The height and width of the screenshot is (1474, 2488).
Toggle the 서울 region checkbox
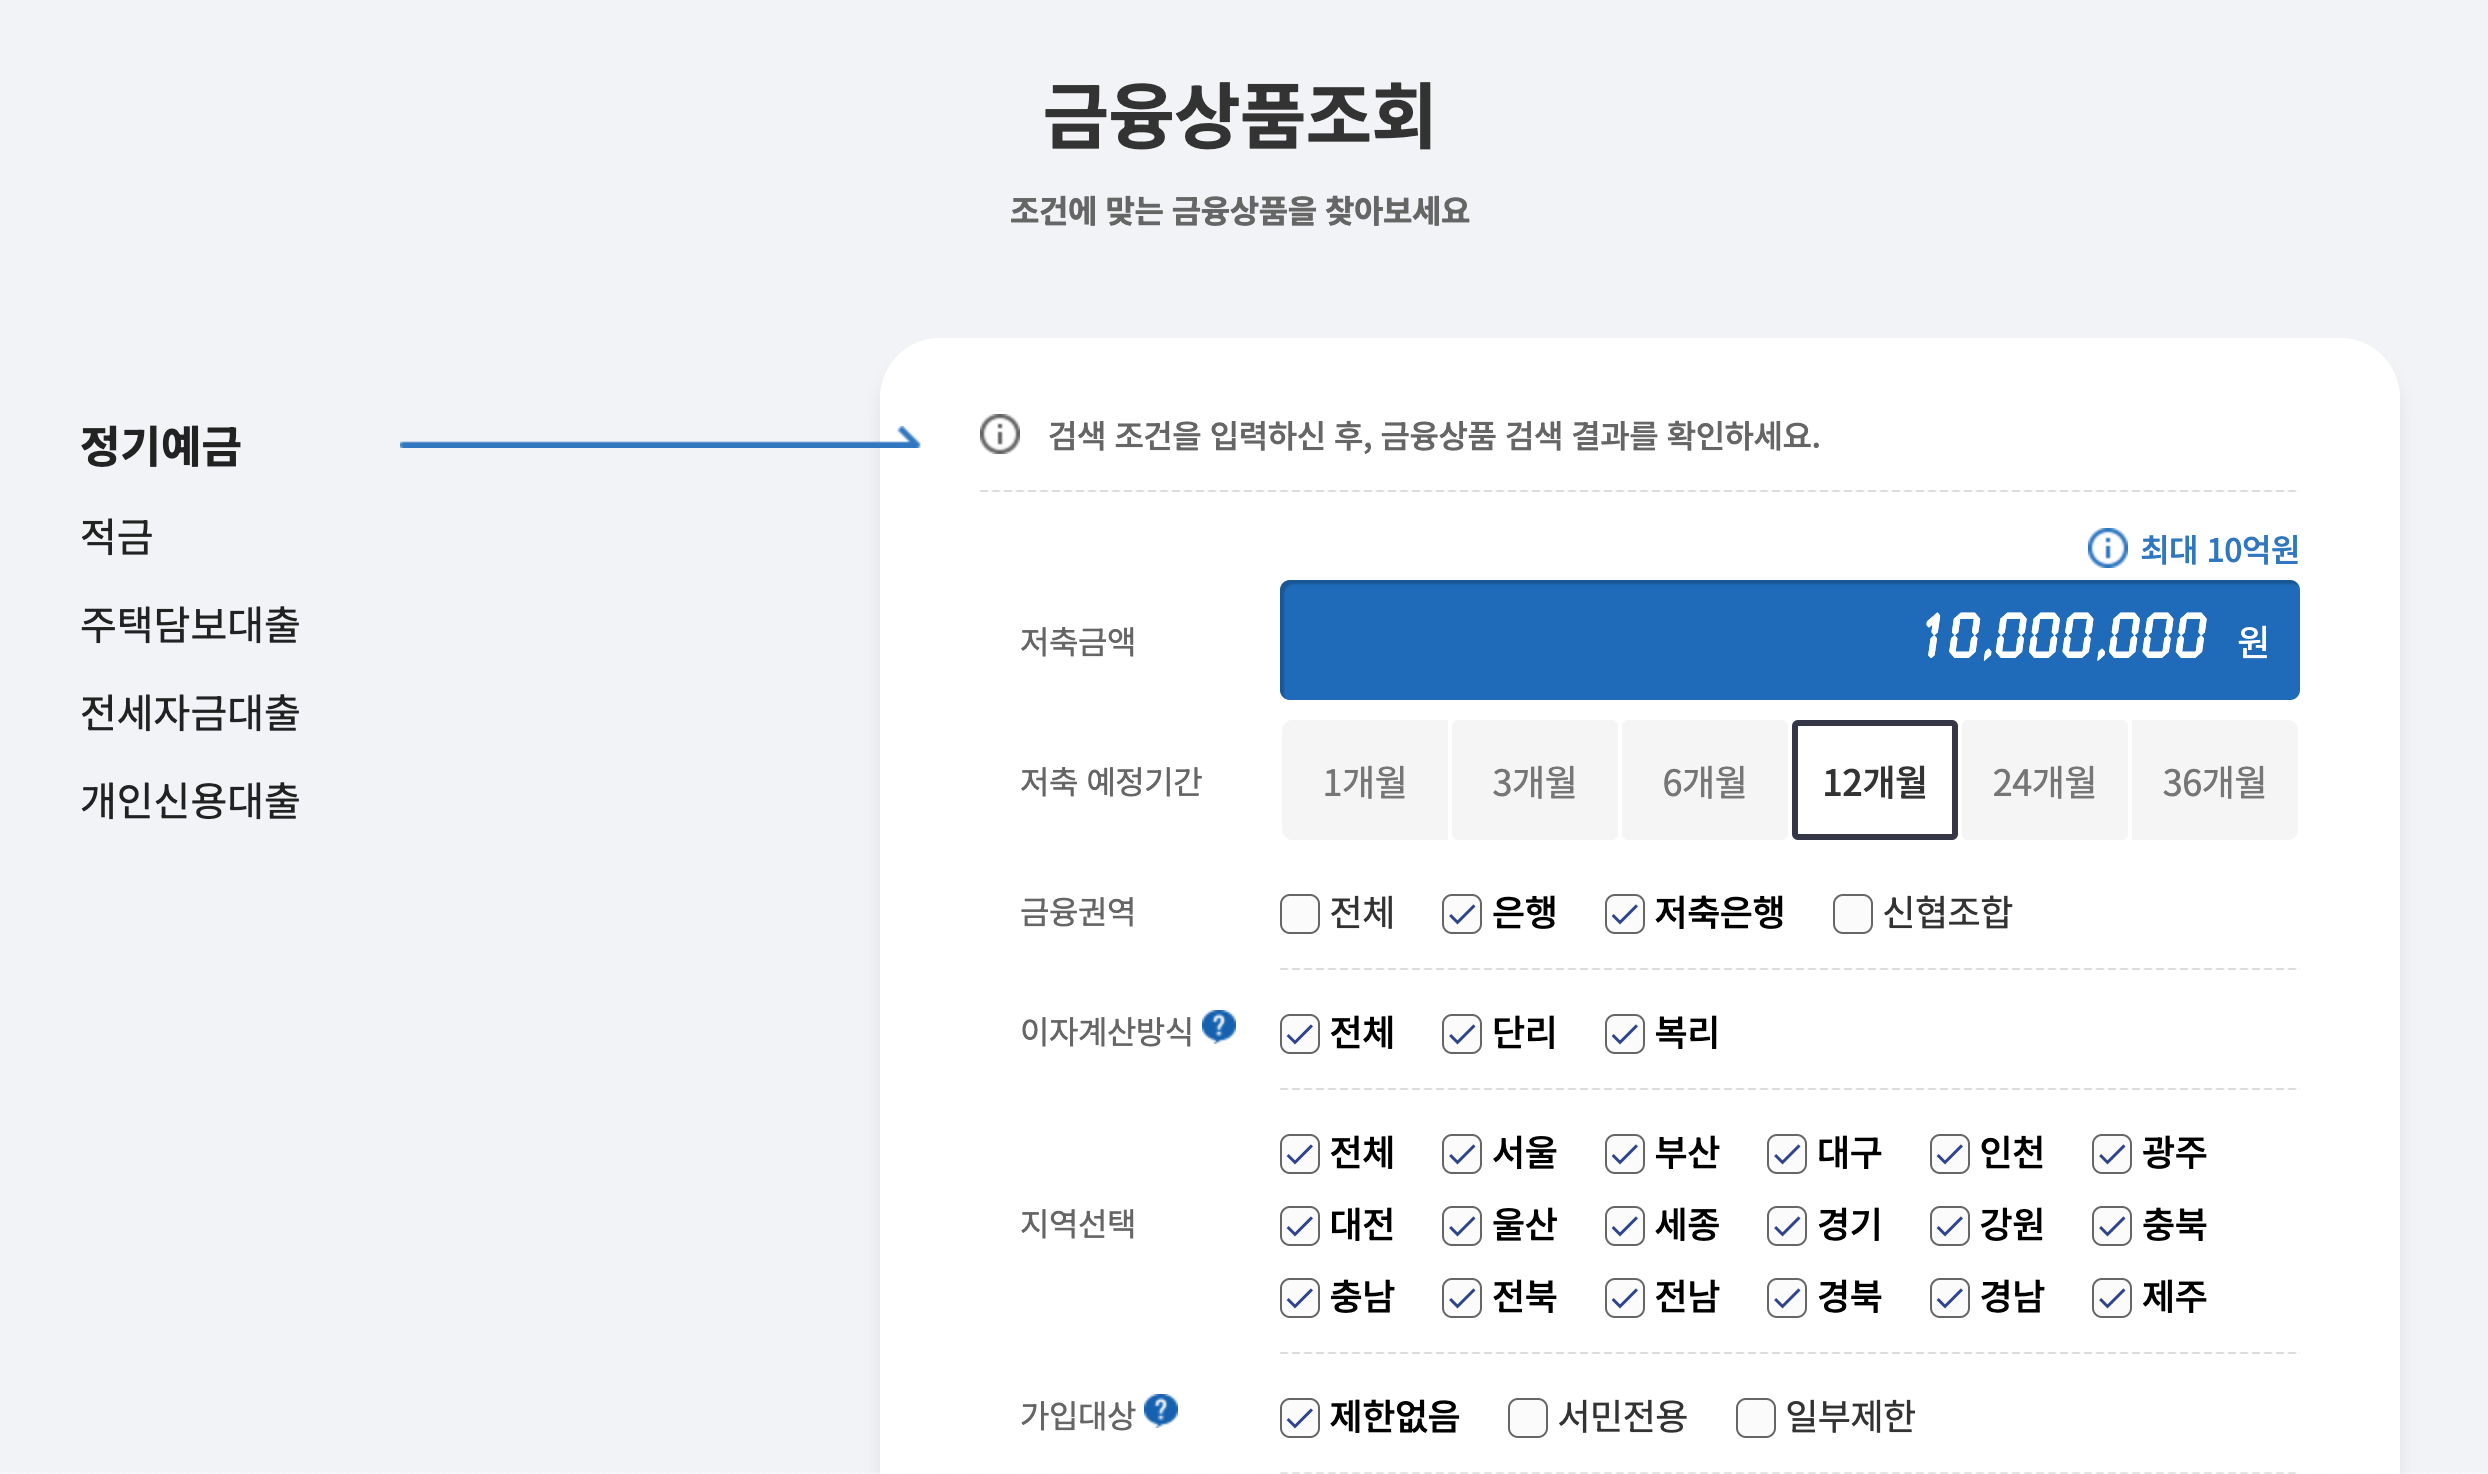pos(1461,1154)
